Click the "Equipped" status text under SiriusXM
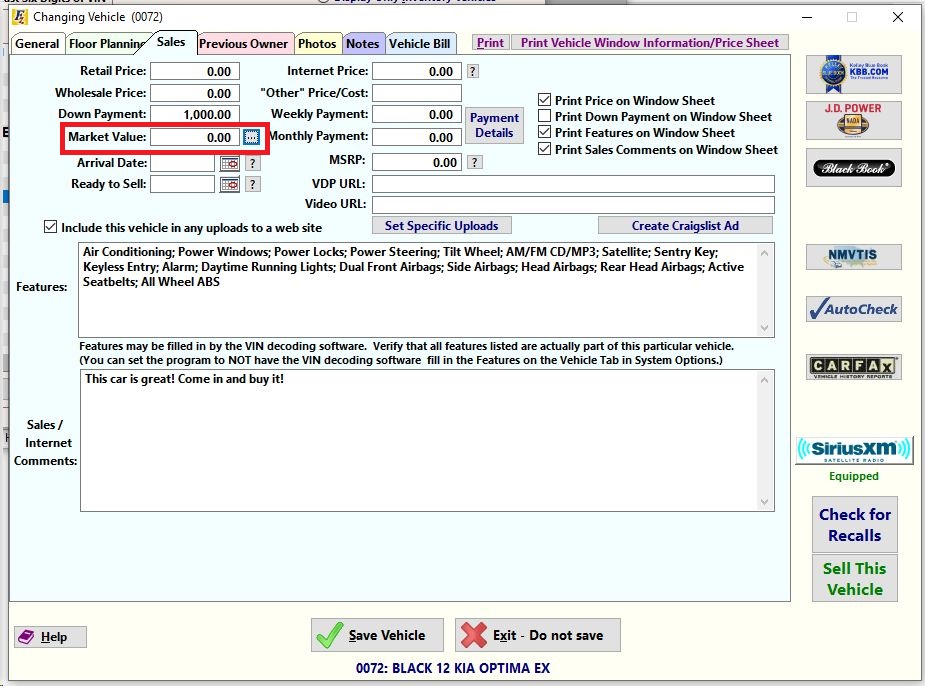925x686 pixels. pos(854,476)
